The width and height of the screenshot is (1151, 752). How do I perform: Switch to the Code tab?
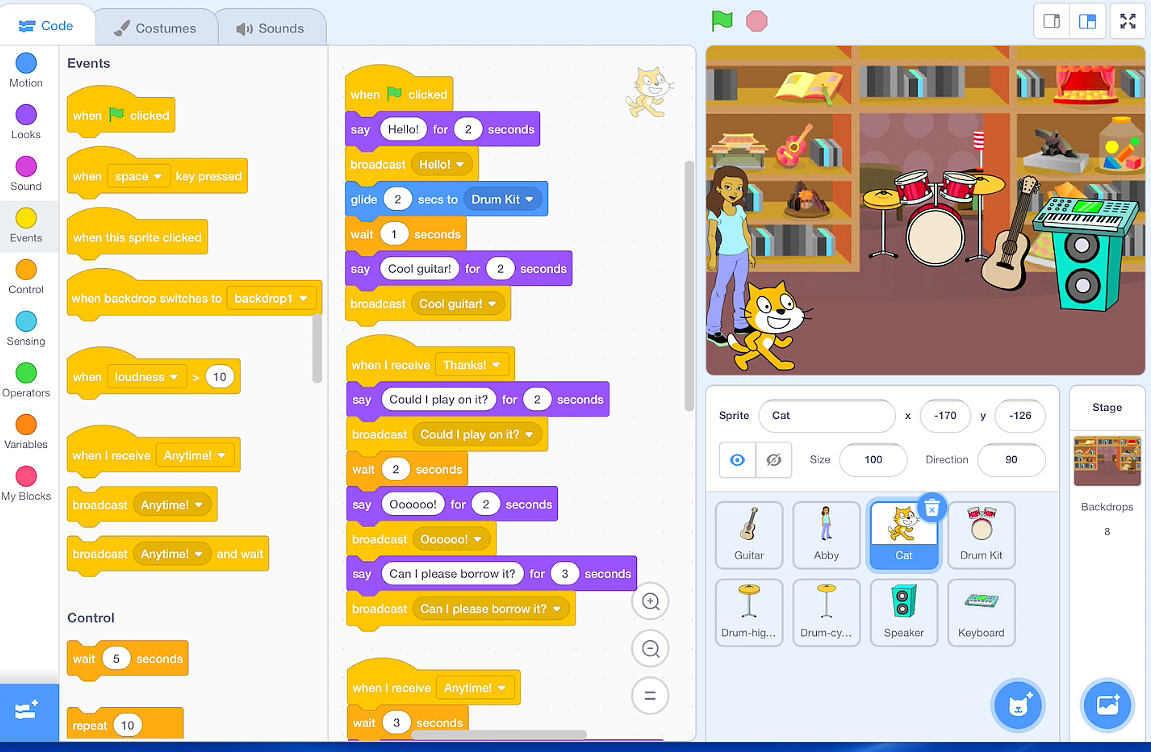tap(46, 26)
